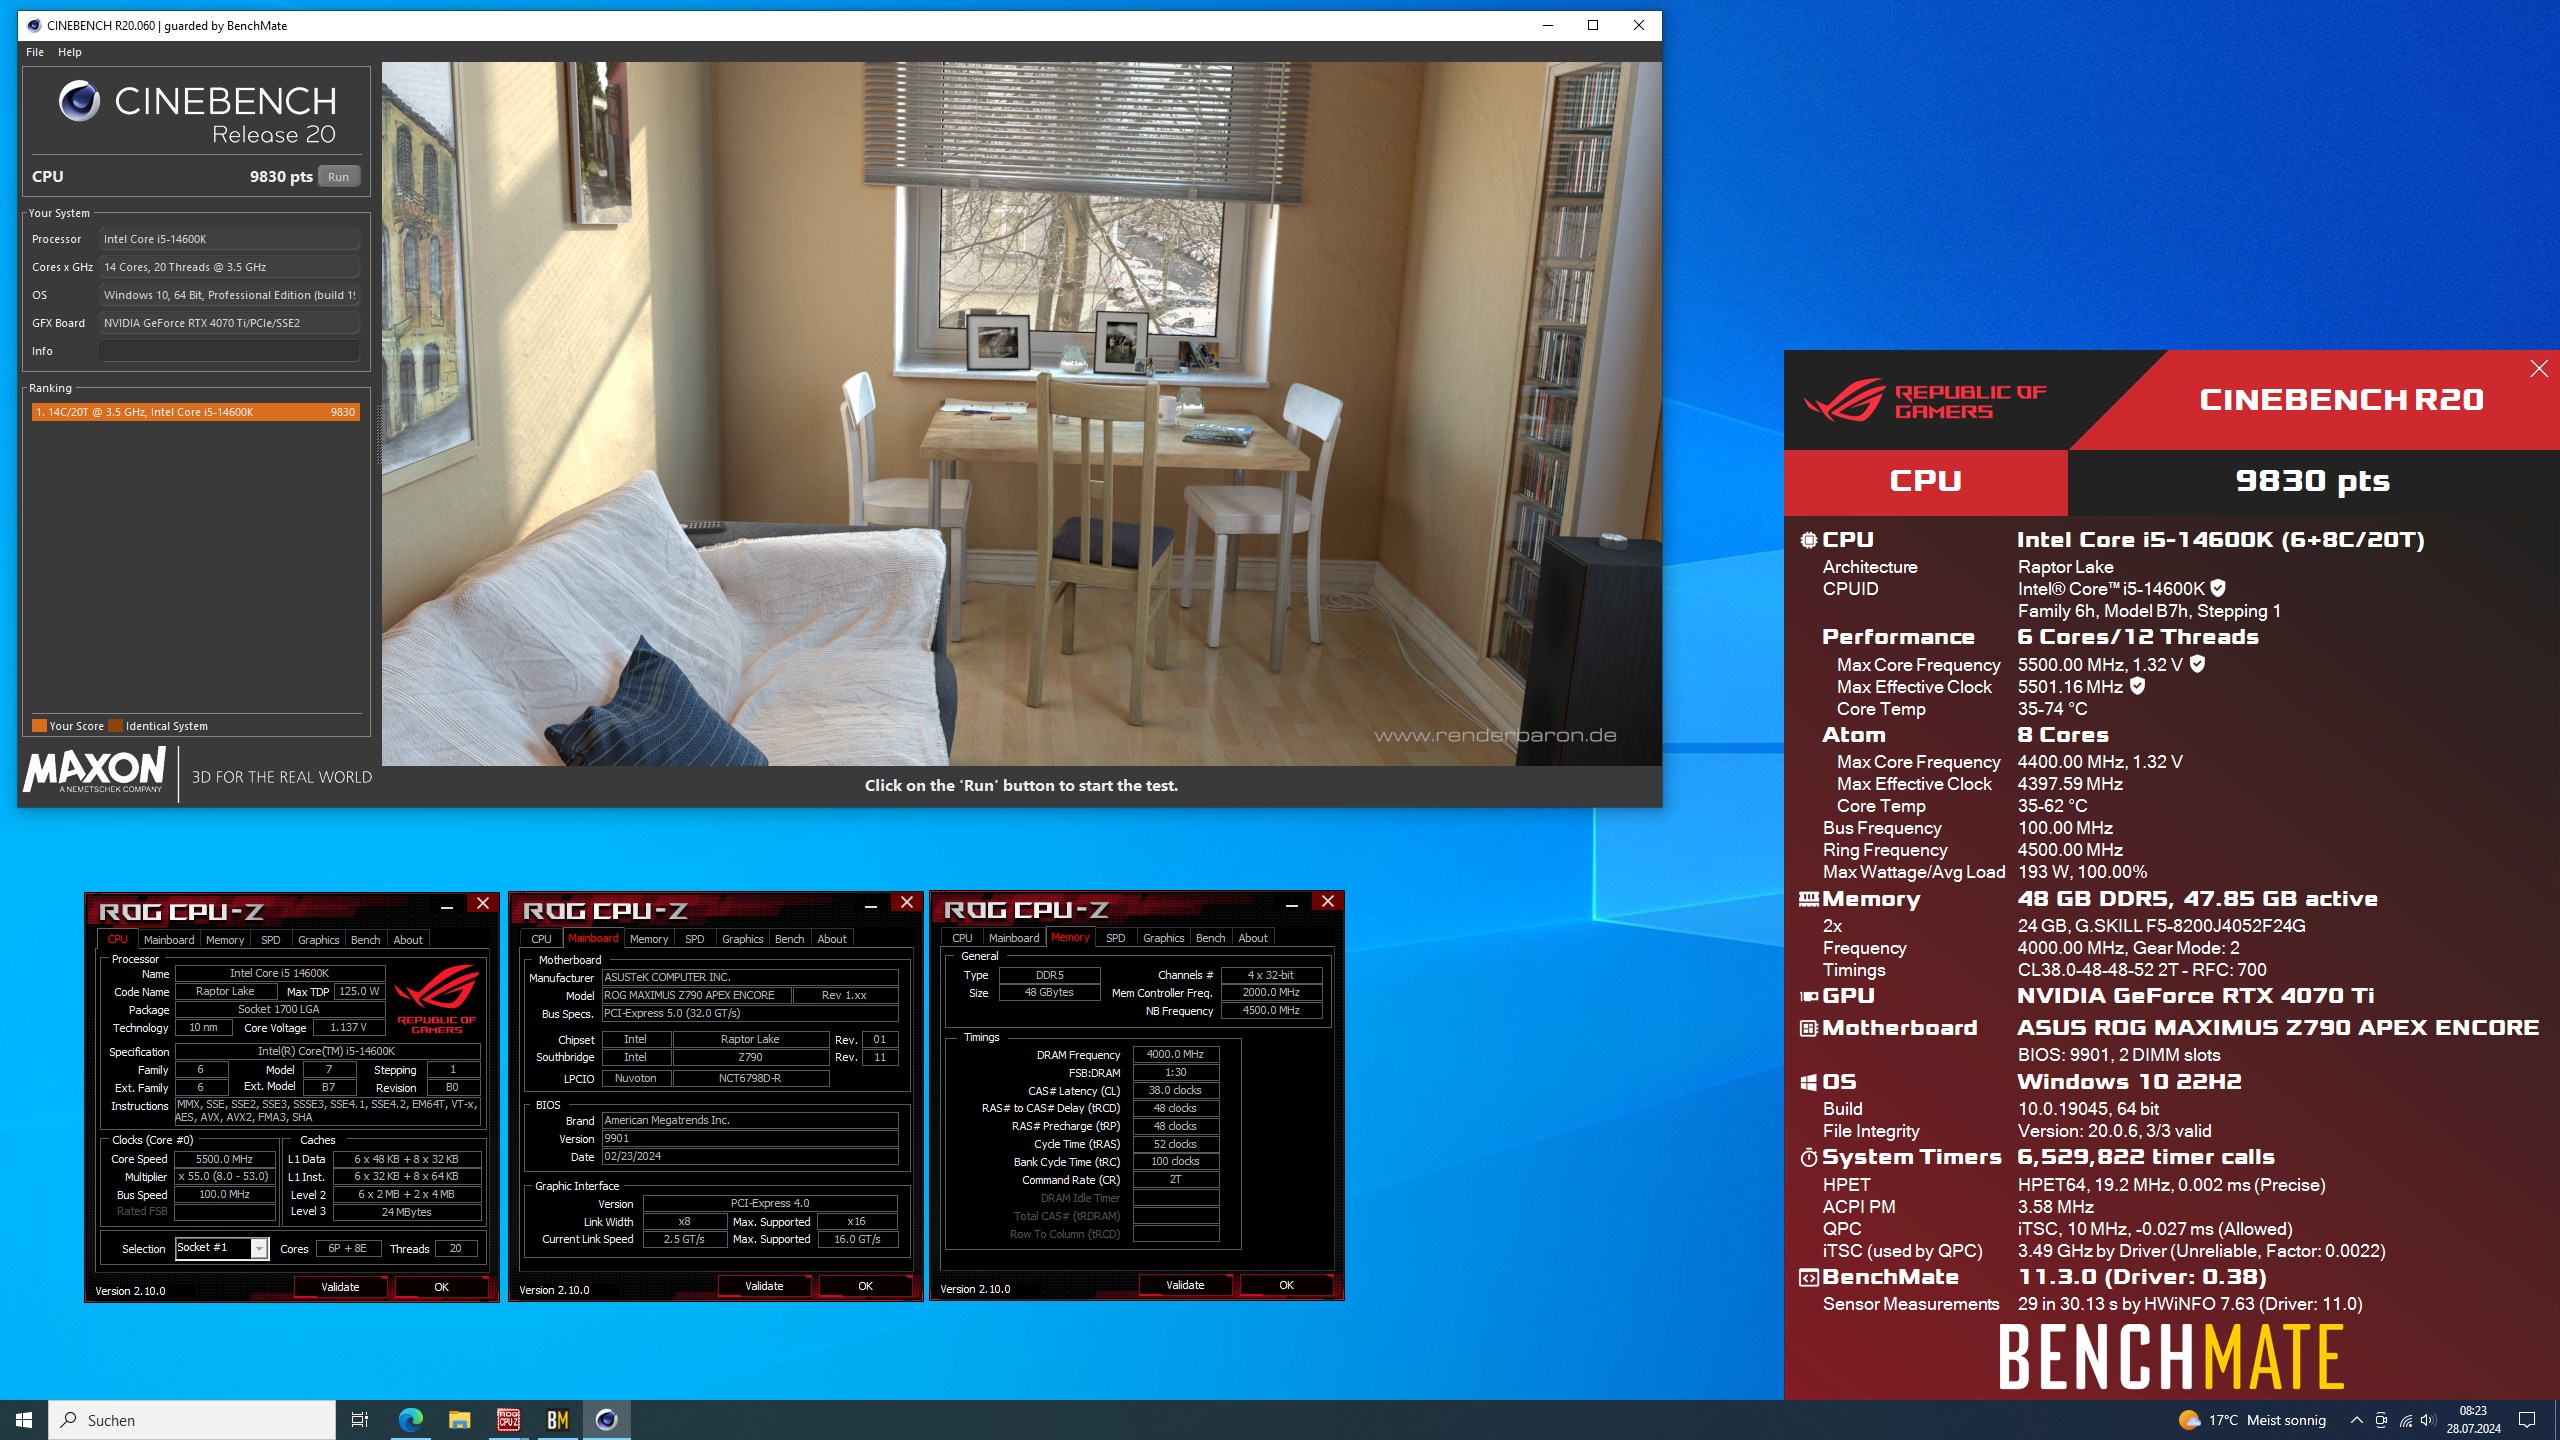The height and width of the screenshot is (1440, 2560).
Task: Click the GFX Board field NVIDIA GeForce RTX 4070 Ti
Action: 229,323
